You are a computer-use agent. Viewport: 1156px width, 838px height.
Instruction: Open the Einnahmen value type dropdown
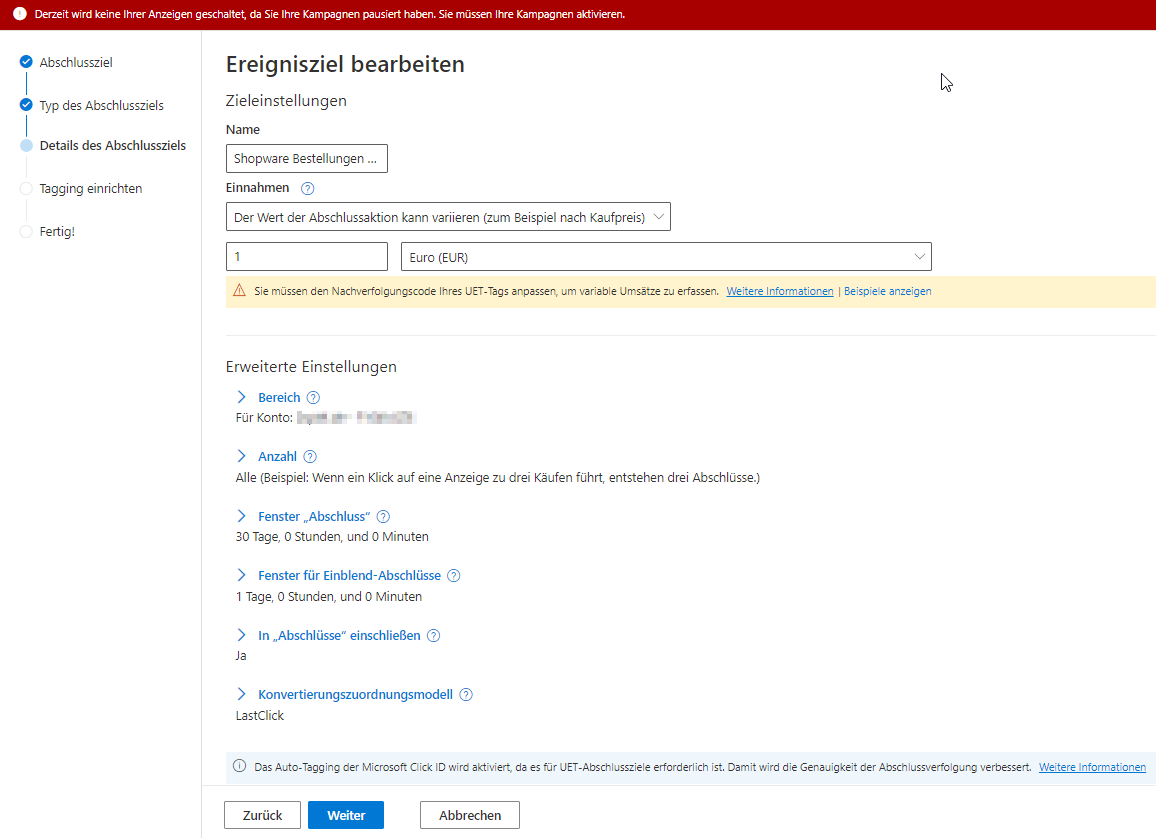point(448,217)
